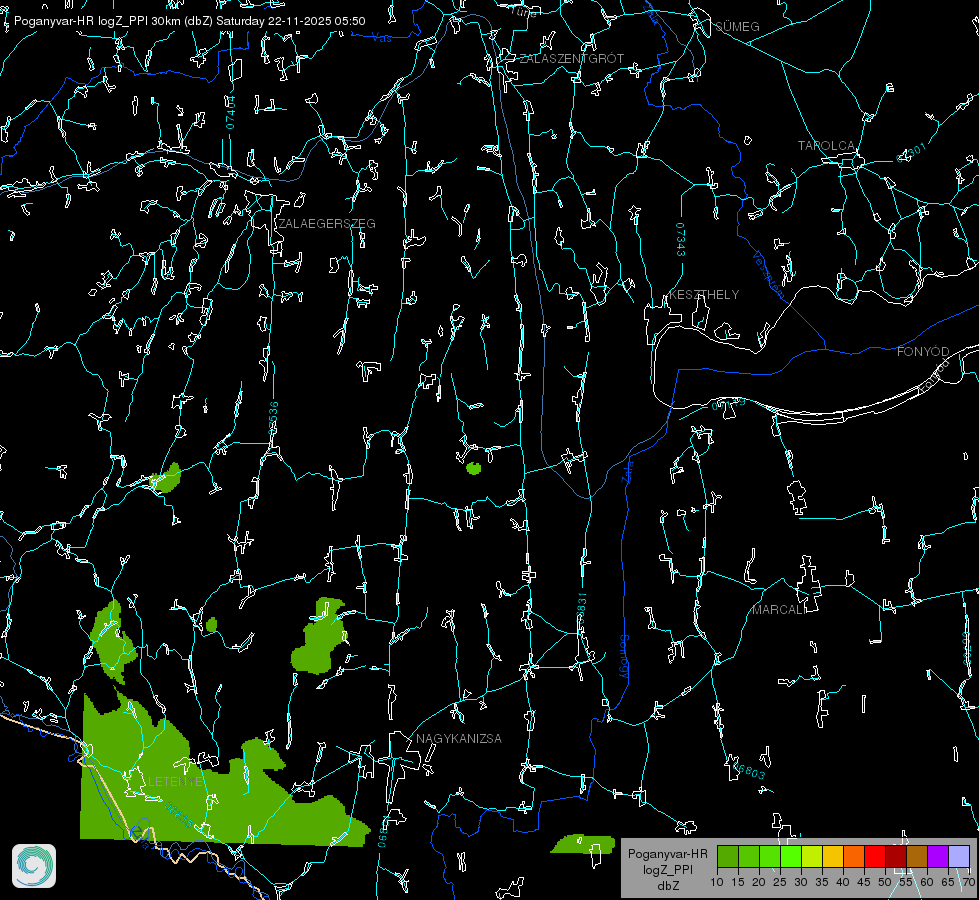Pick the 40–45 dBZ orange swatch
The image size is (979, 900).
854,856
